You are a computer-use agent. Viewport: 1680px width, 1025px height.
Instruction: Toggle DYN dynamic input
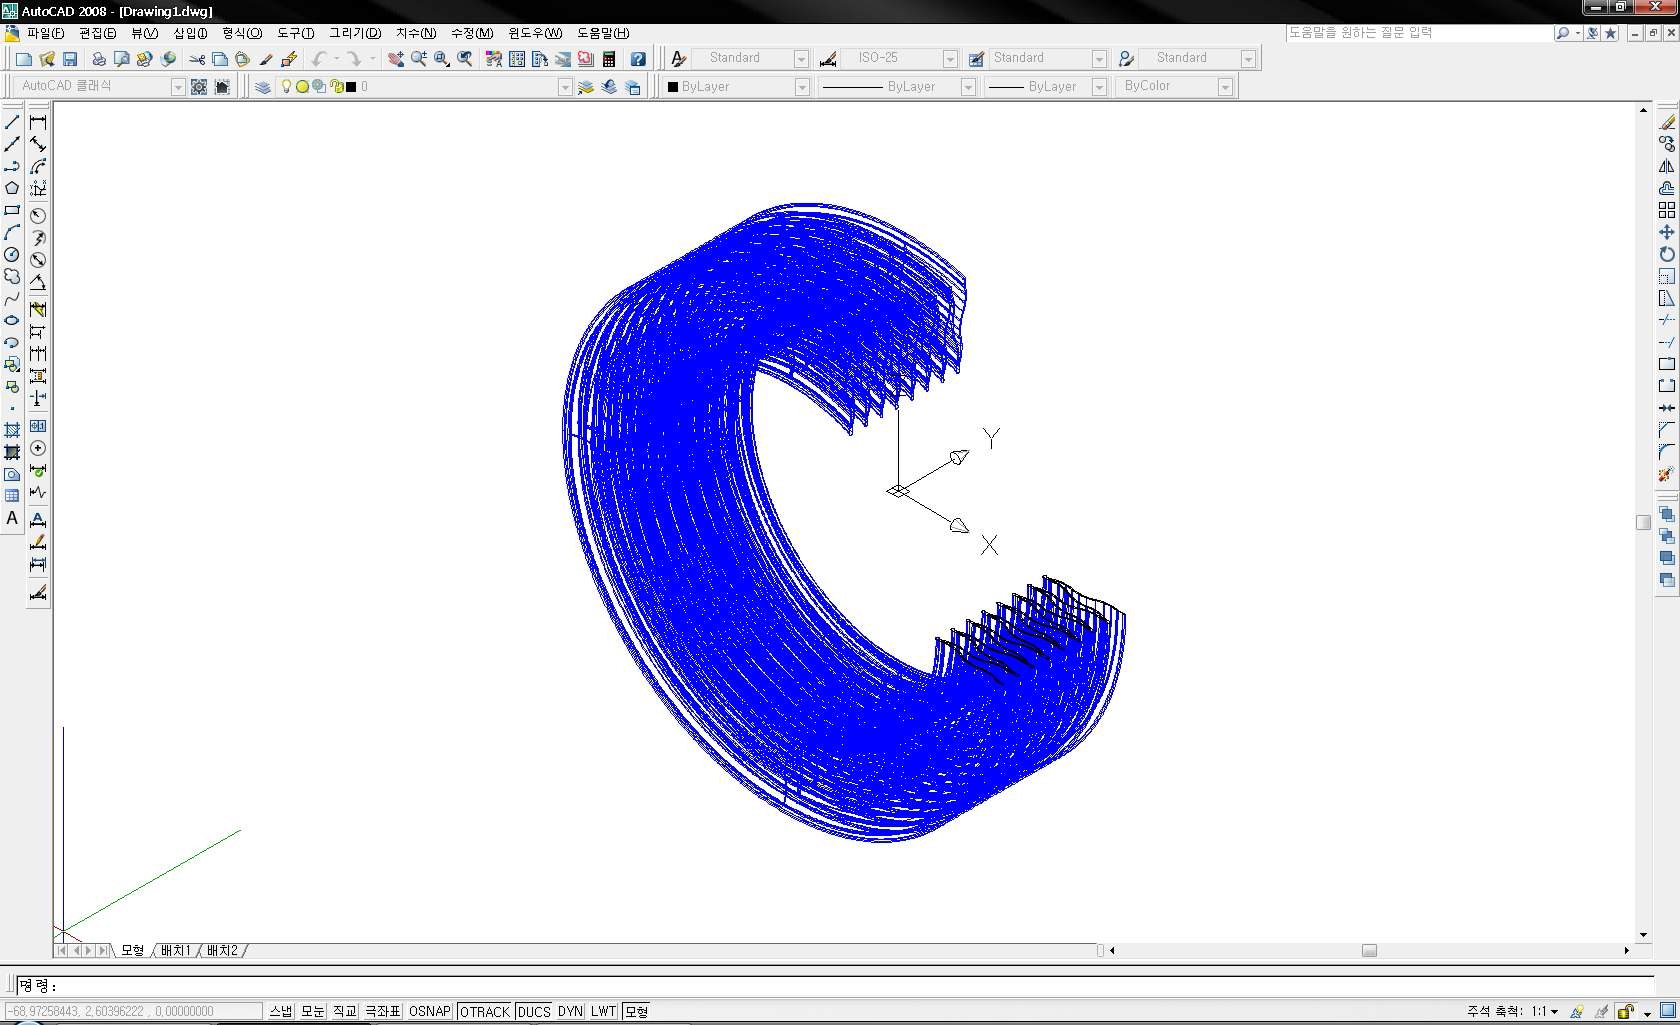pos(570,1011)
